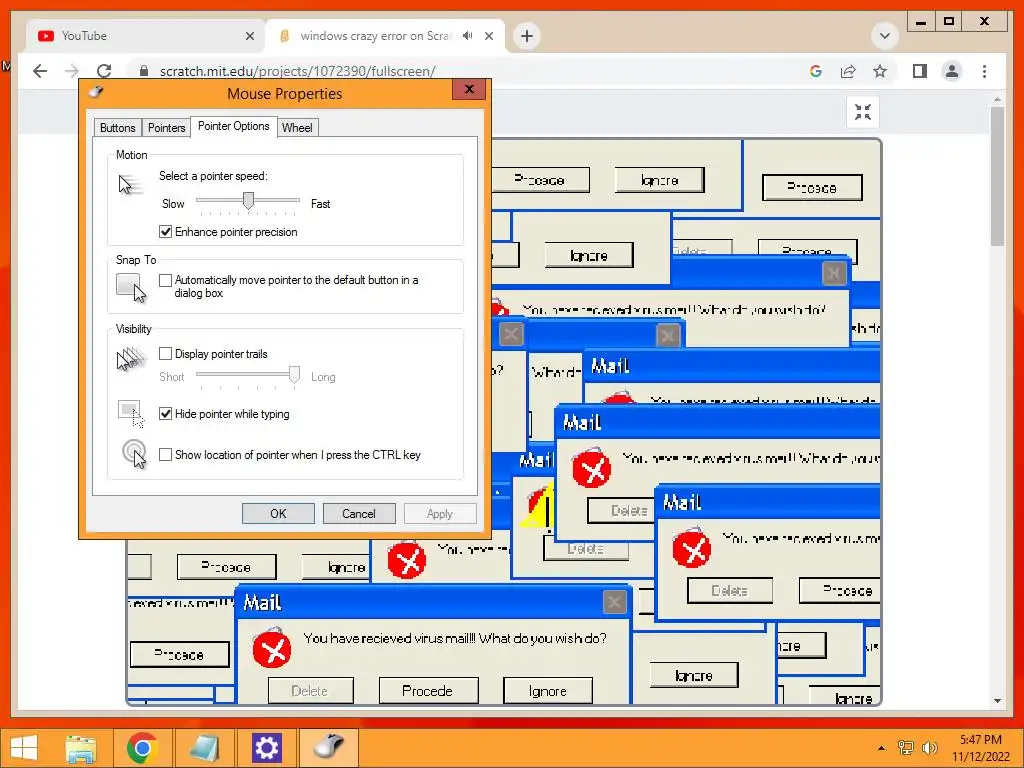Click the red error icon in front Mail dialog
This screenshot has height=768, width=1024.
tap(272, 648)
